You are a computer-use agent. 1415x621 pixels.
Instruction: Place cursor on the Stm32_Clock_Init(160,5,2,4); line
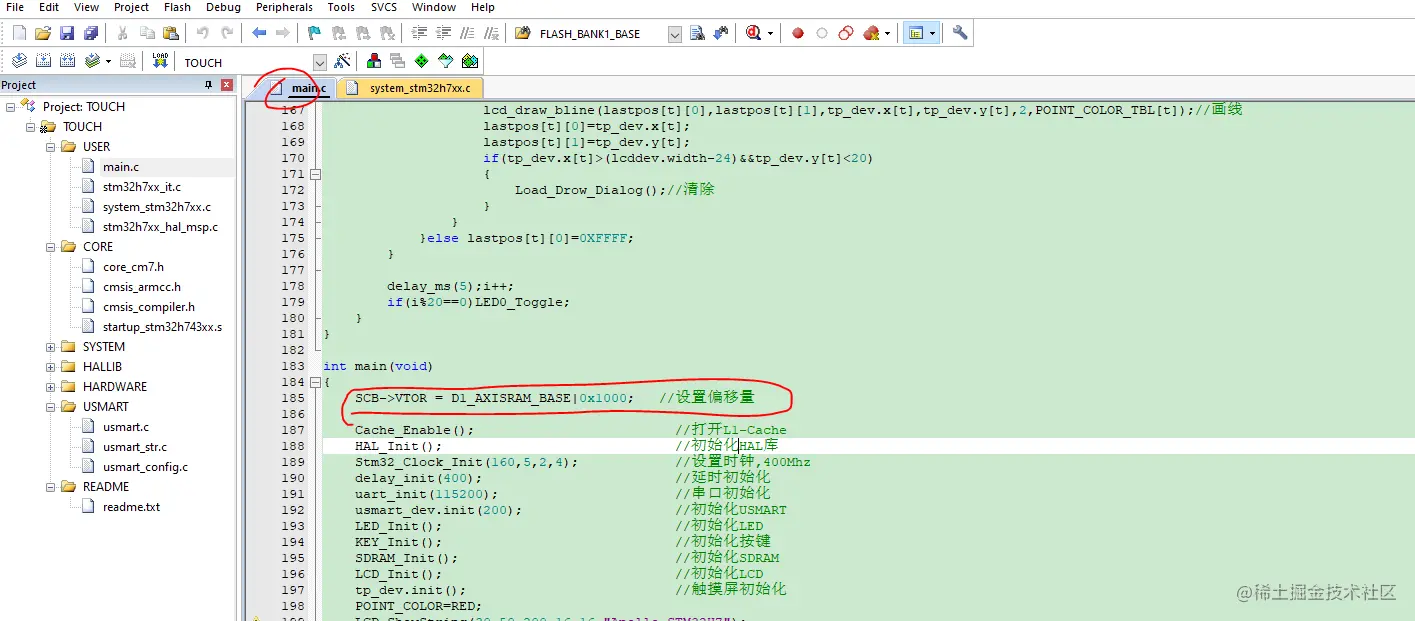(466, 462)
